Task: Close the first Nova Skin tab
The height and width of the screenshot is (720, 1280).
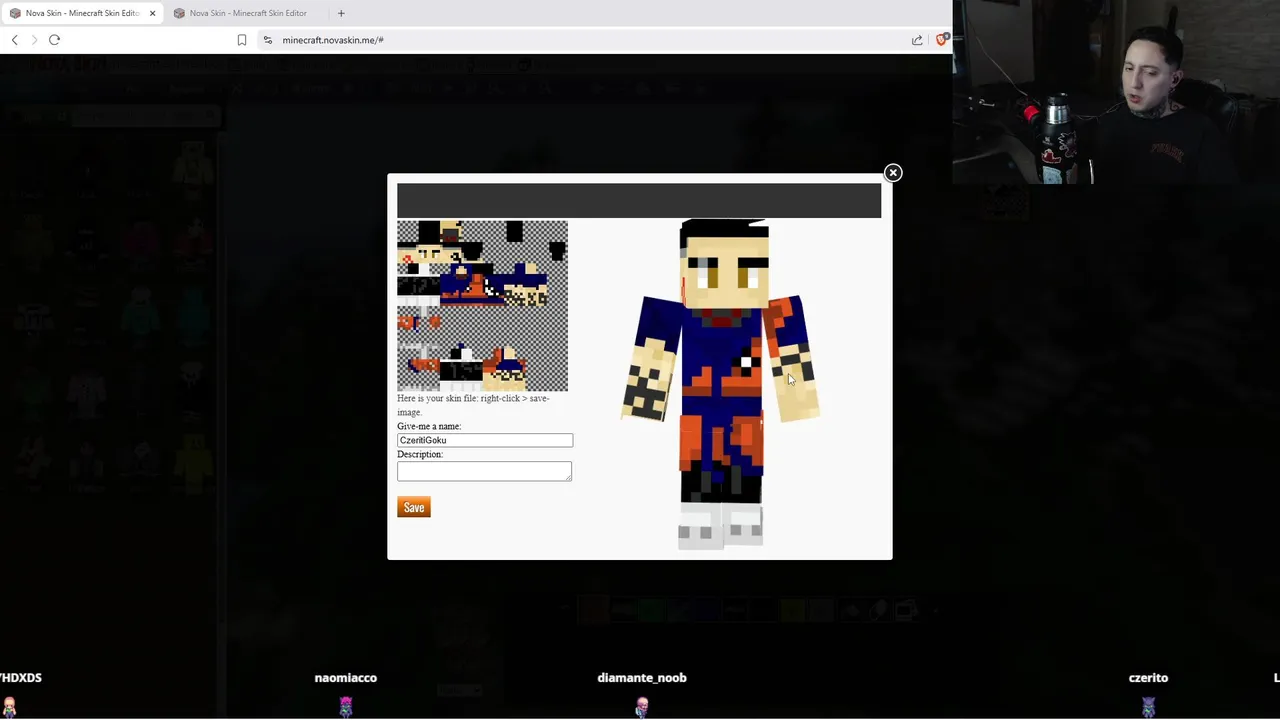Action: [152, 13]
